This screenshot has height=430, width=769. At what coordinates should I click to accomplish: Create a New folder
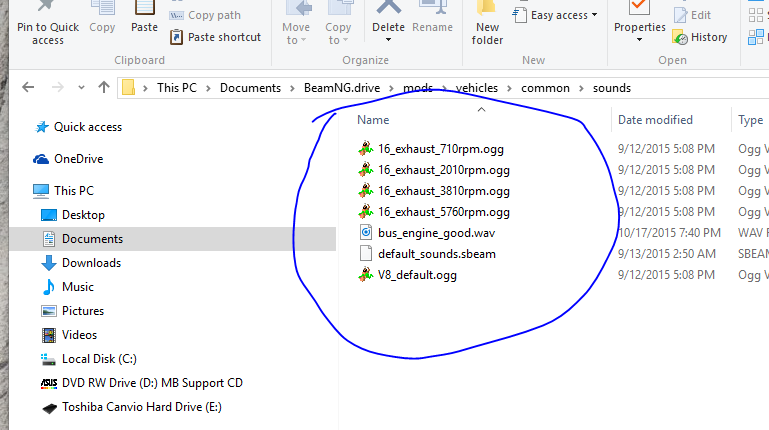pyautogui.click(x=487, y=24)
